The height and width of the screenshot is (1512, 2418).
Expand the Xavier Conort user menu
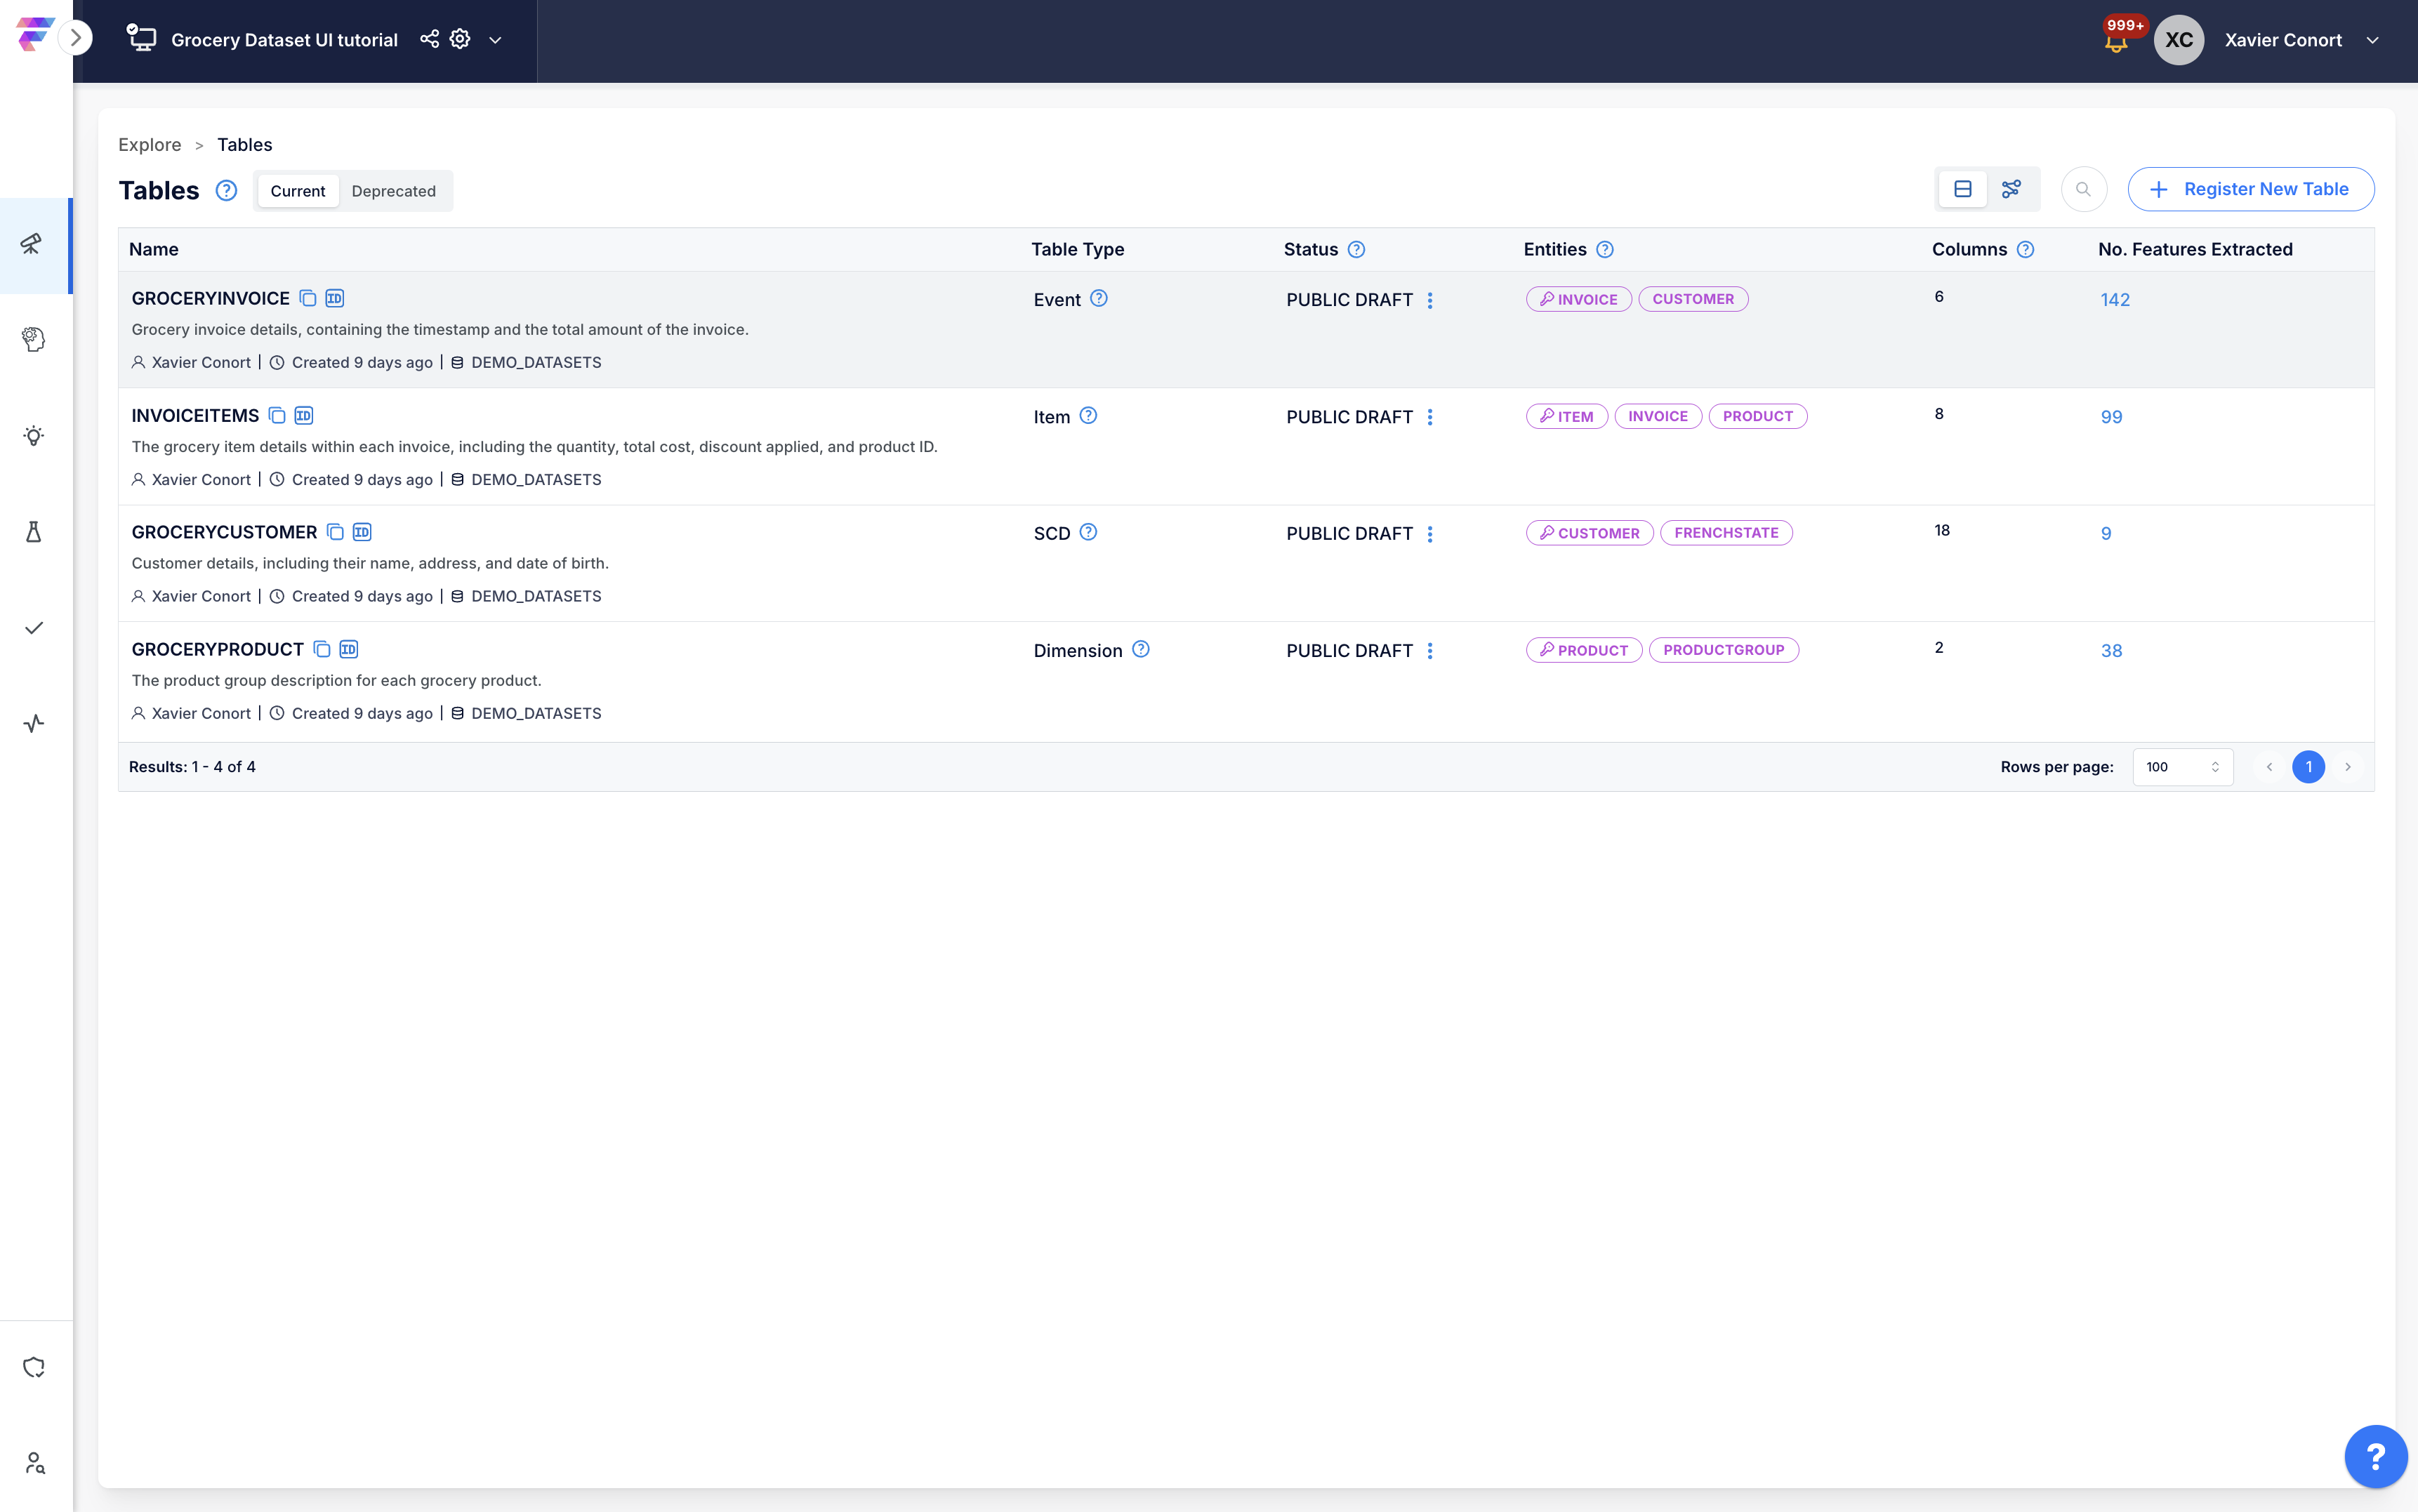(2372, 40)
